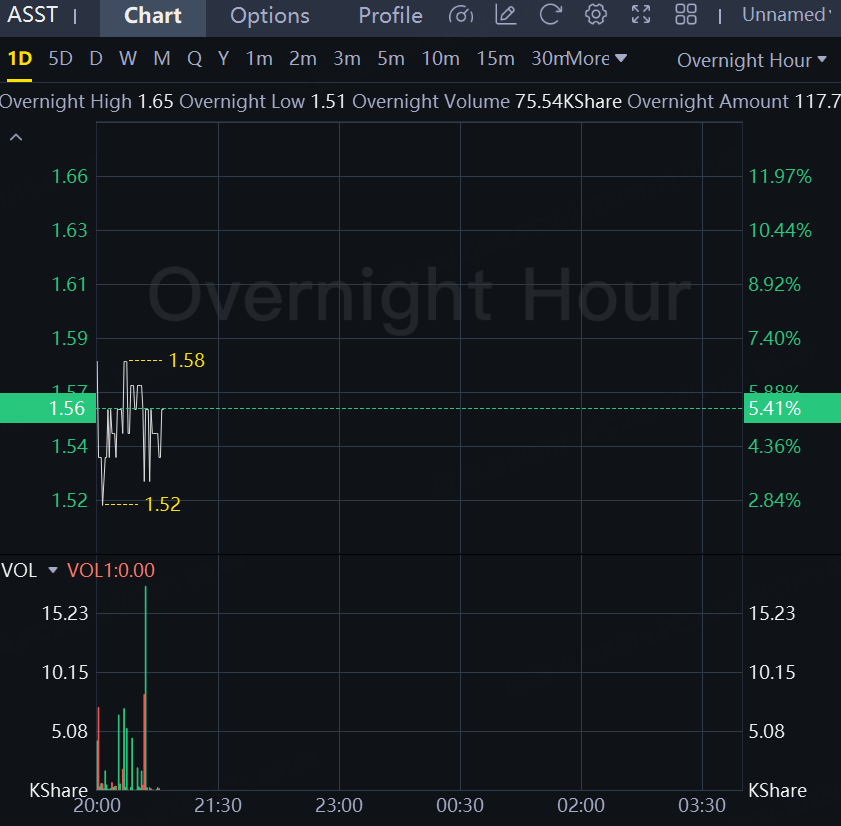Click the ASST ticker symbol

(x=33, y=16)
